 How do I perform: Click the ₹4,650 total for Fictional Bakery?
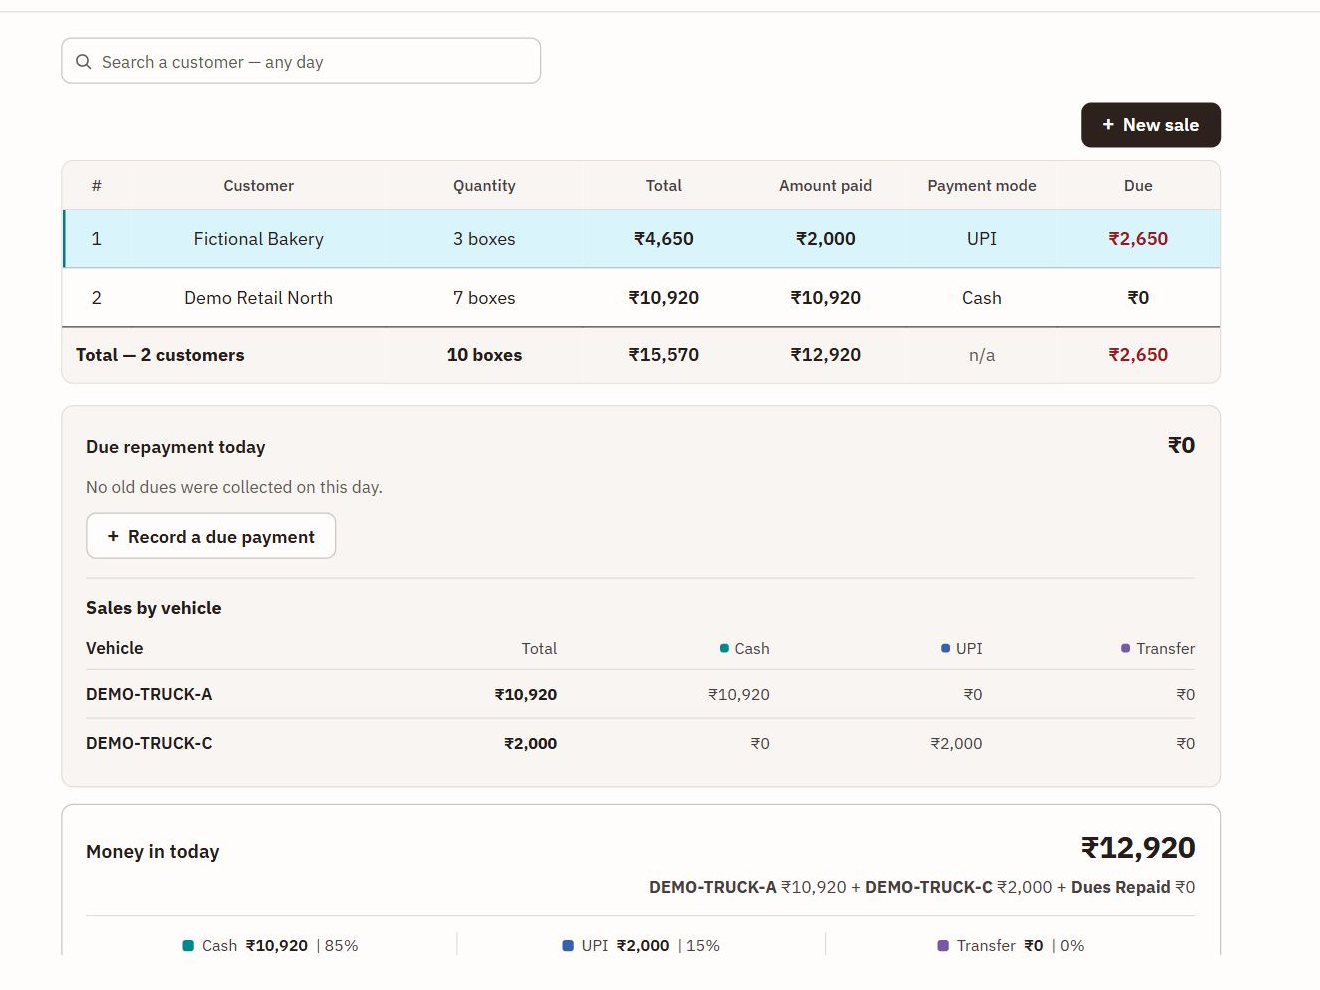pos(664,239)
